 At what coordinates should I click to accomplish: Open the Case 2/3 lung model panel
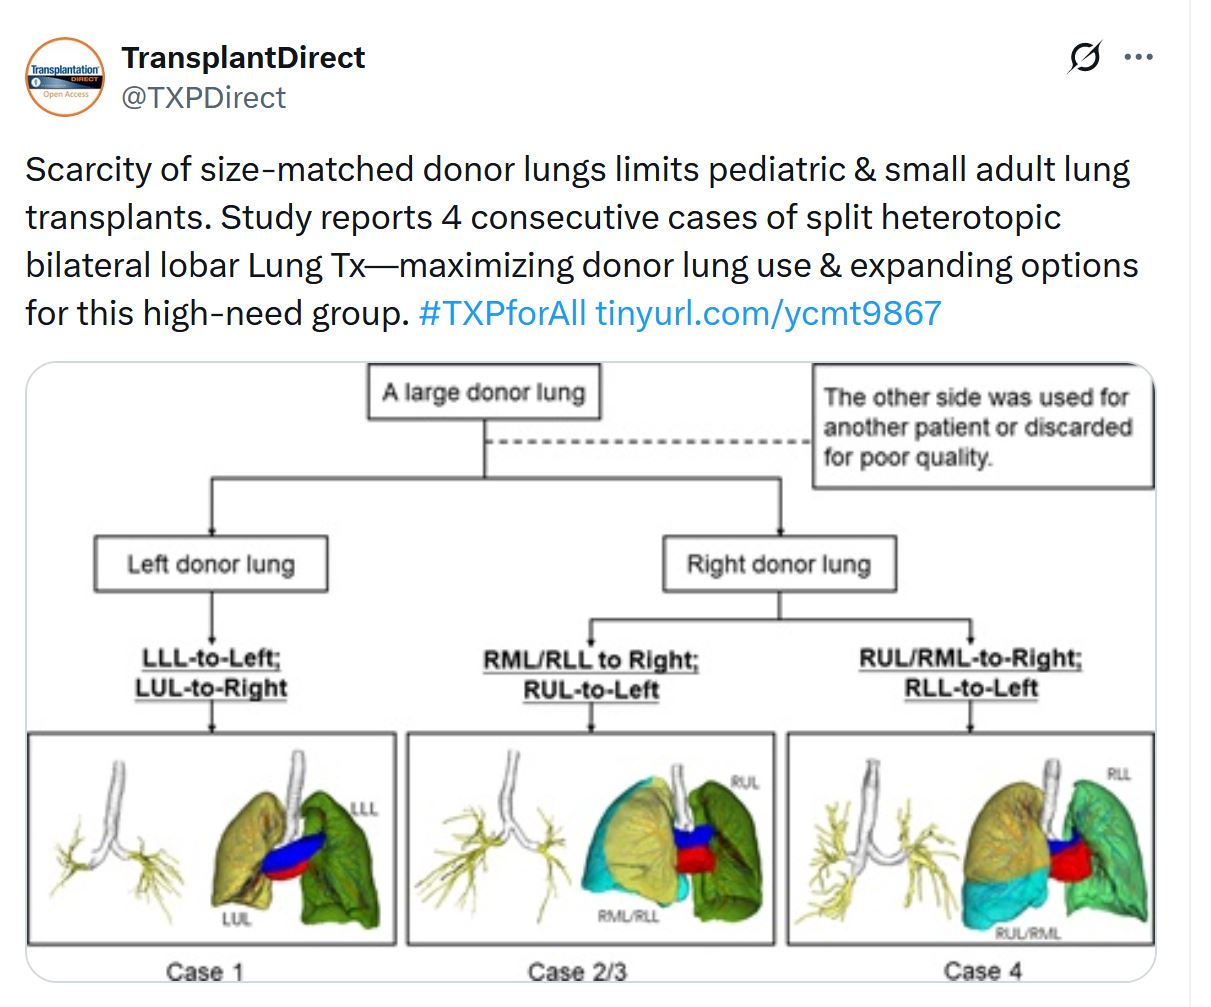(591, 838)
